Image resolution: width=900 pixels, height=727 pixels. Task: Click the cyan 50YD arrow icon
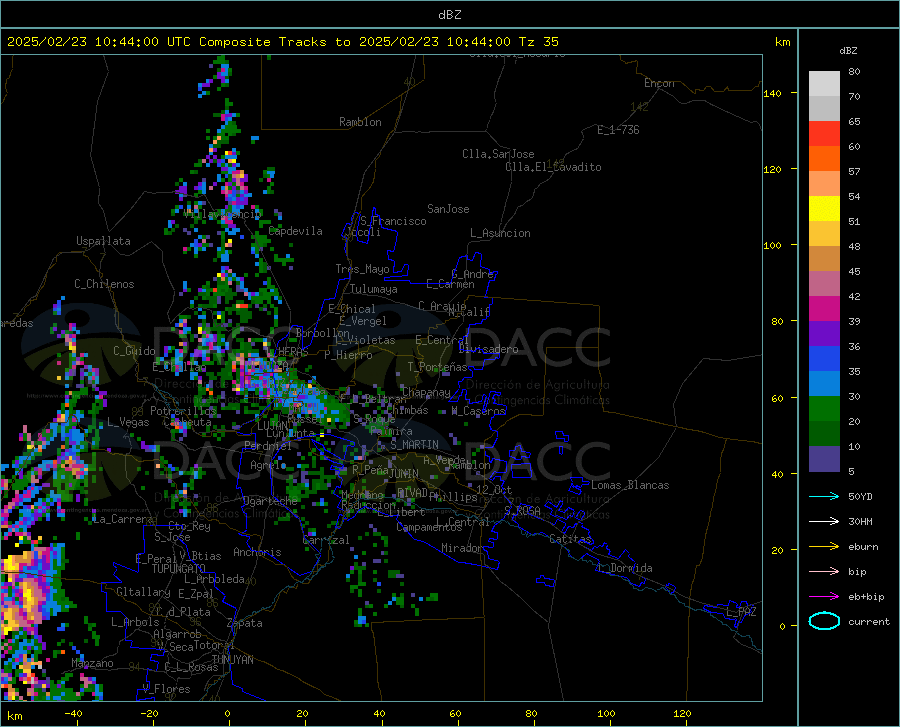824,496
